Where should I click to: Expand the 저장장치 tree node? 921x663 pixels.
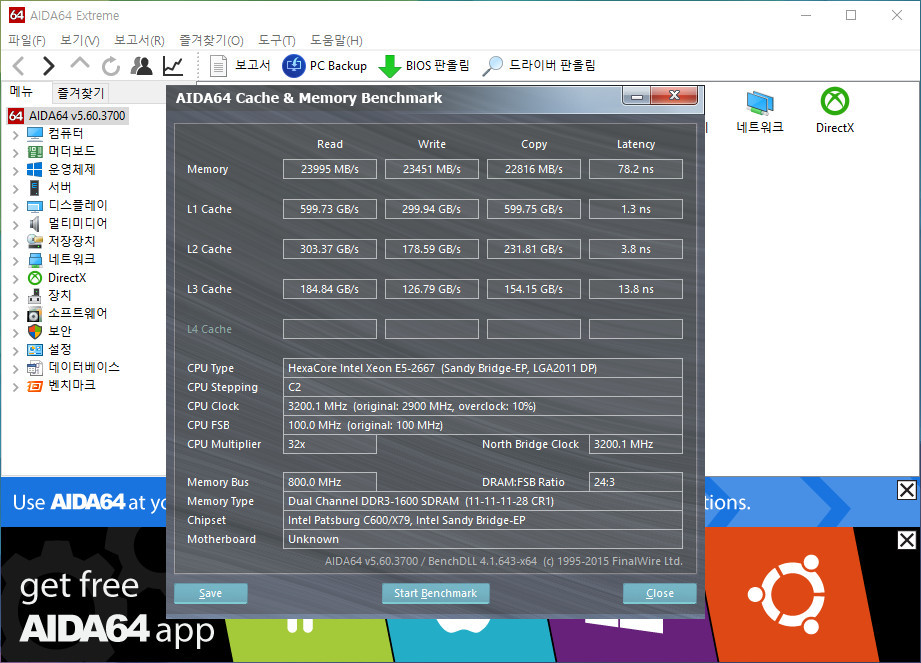[x=16, y=243]
